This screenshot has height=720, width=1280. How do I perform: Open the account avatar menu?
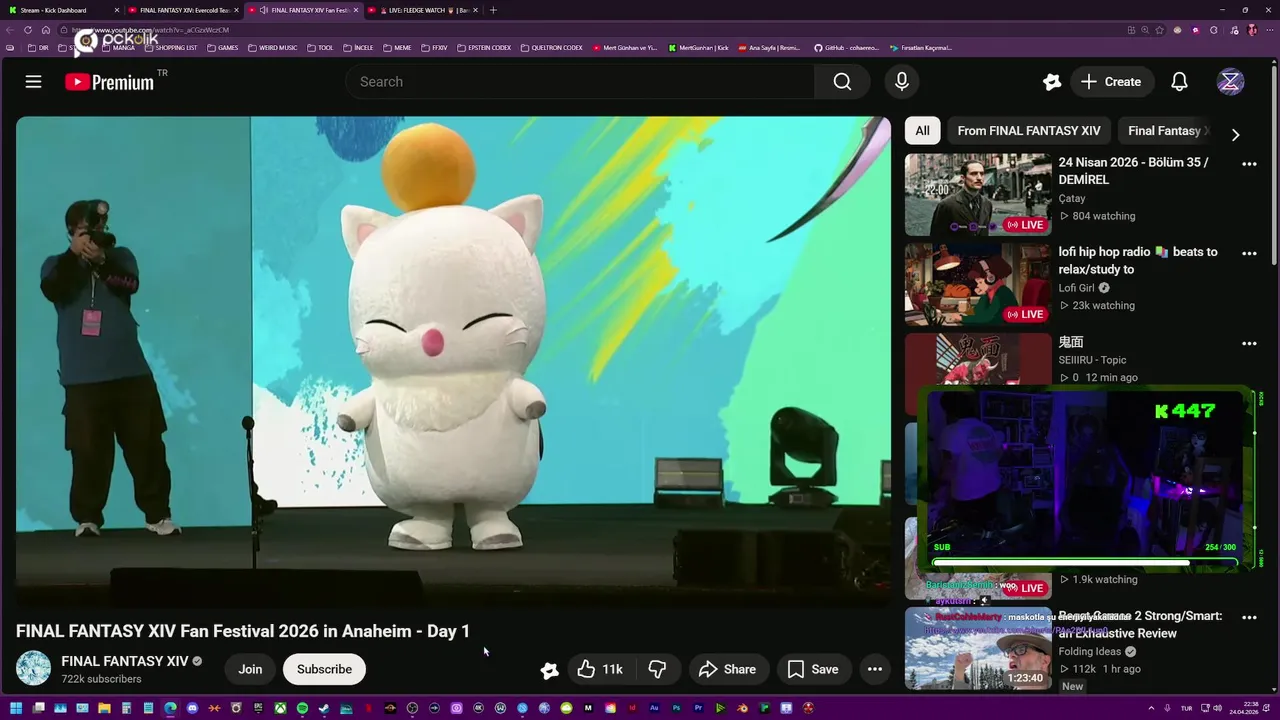tap(1230, 82)
